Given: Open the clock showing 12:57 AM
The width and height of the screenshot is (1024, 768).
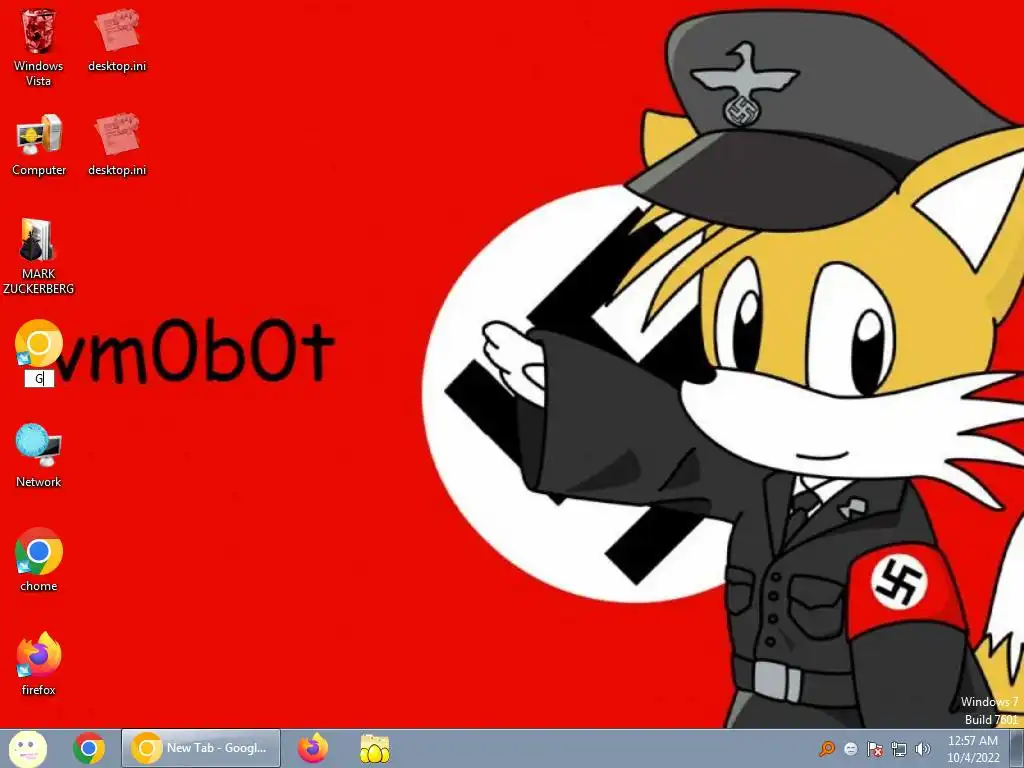Looking at the screenshot, I should pyautogui.click(x=973, y=749).
